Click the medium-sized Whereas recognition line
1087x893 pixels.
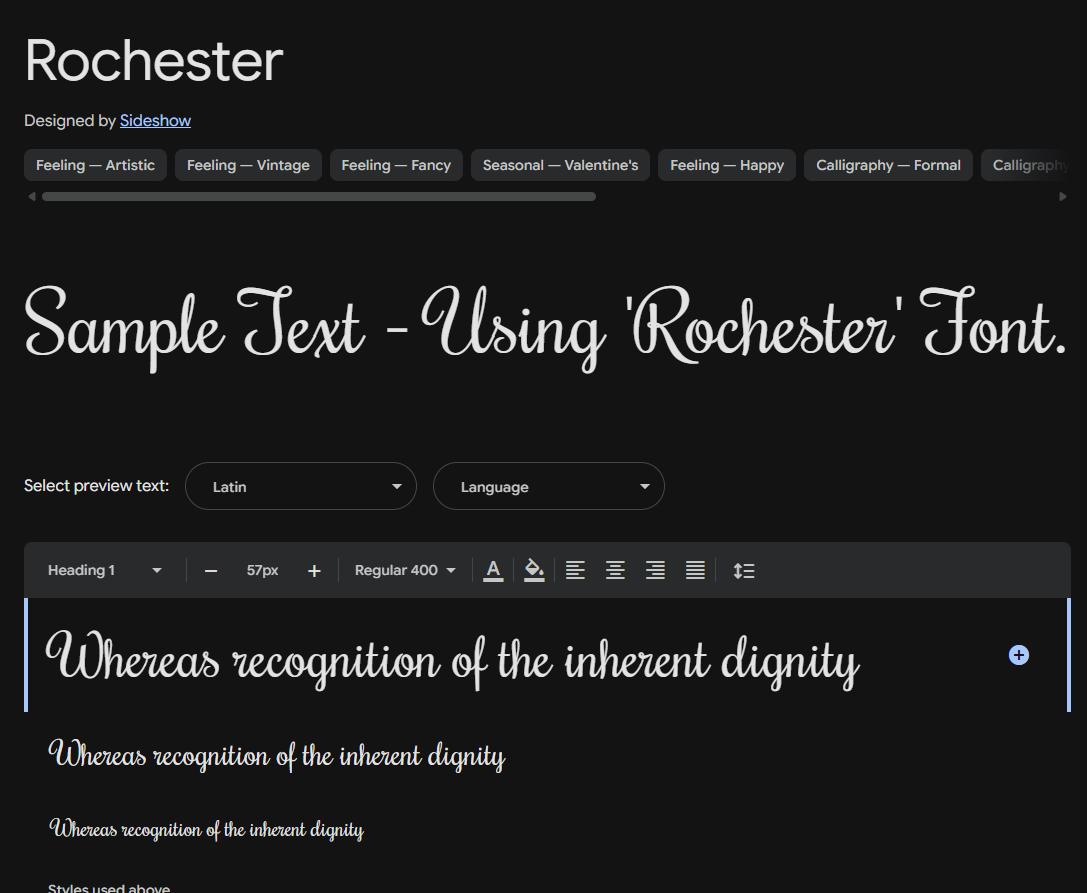[277, 756]
